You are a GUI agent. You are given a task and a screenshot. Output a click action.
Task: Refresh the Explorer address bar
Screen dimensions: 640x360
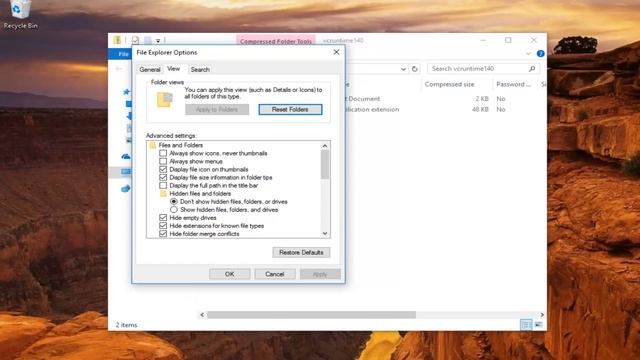click(x=415, y=69)
